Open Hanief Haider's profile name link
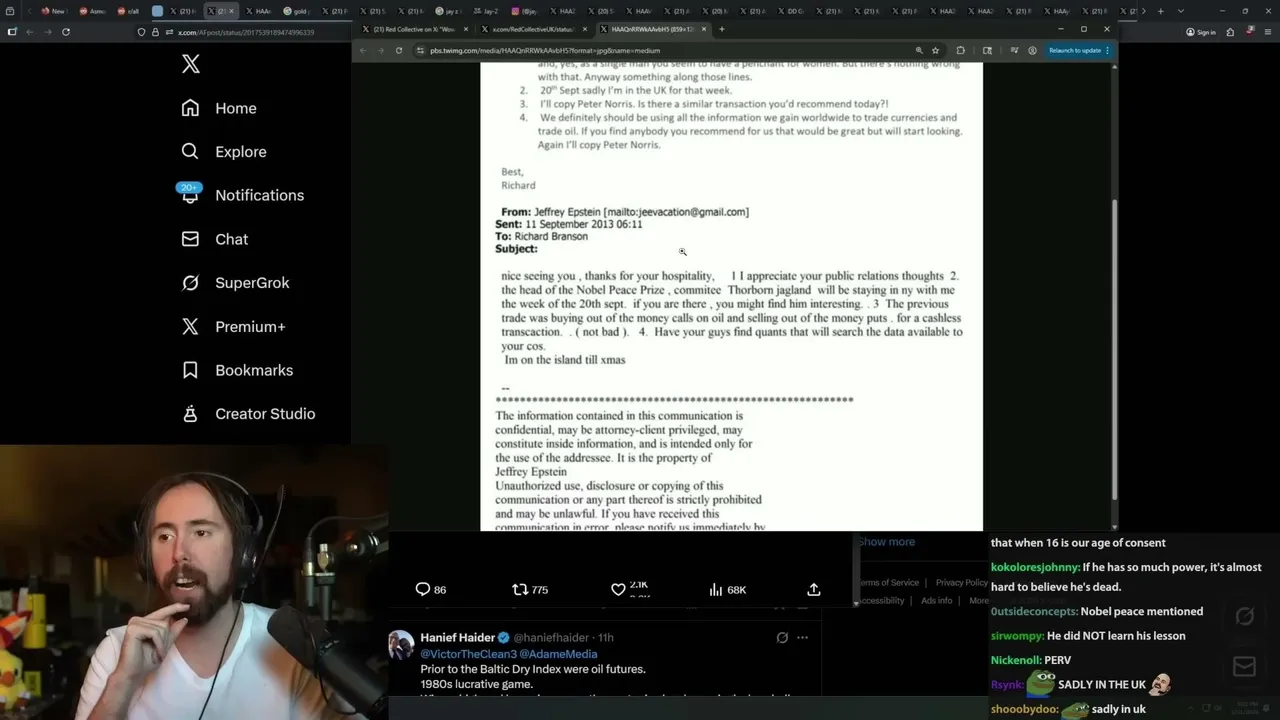Screen dimensions: 1280x720 457,637
